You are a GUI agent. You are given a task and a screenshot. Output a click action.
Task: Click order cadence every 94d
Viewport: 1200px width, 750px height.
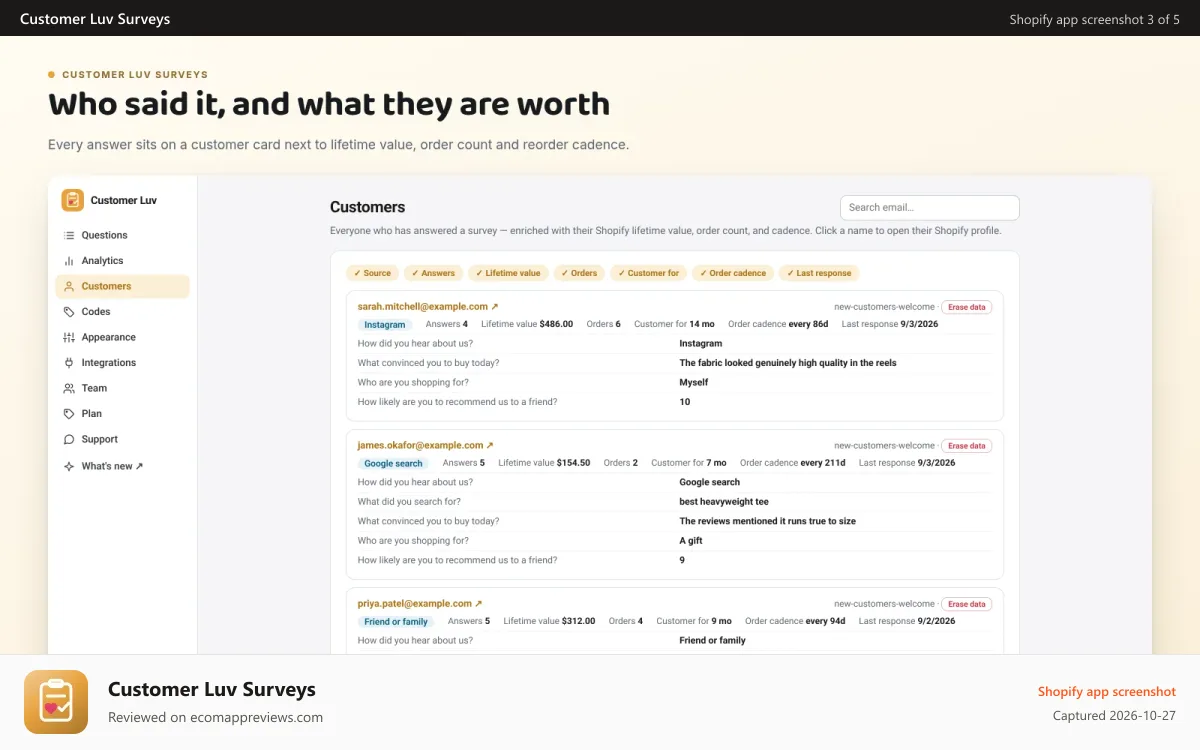pyautogui.click(x=825, y=621)
